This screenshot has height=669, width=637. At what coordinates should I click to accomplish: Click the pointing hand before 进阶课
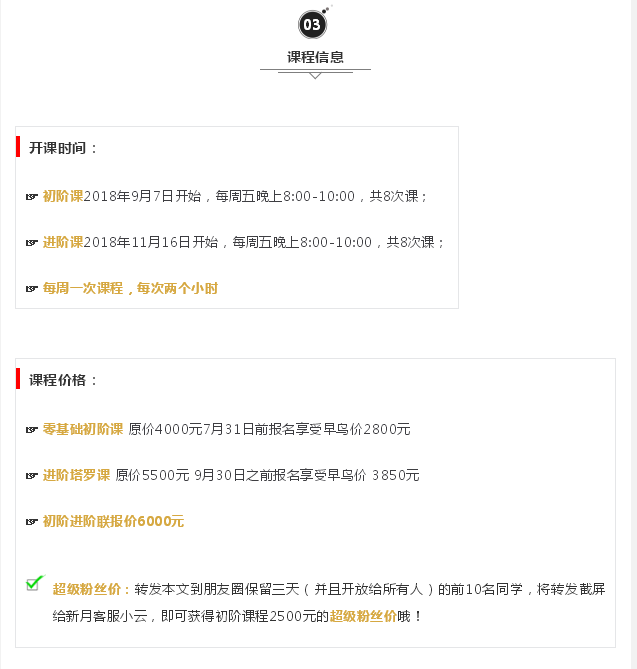(32, 243)
